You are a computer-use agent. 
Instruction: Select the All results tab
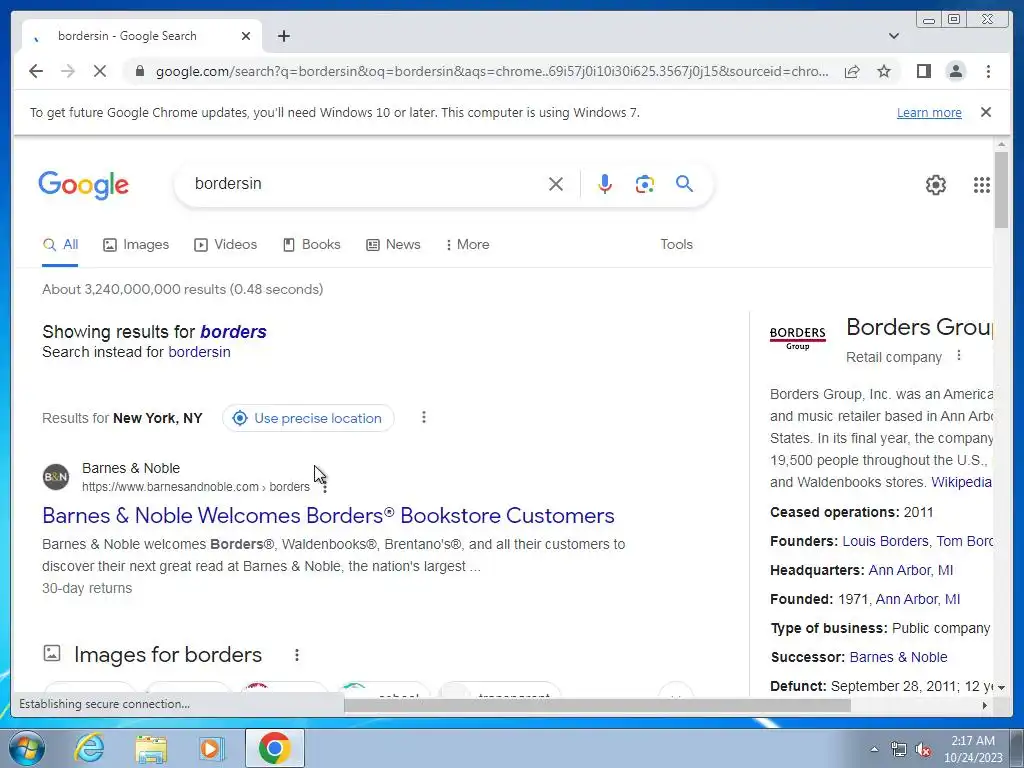click(x=60, y=244)
